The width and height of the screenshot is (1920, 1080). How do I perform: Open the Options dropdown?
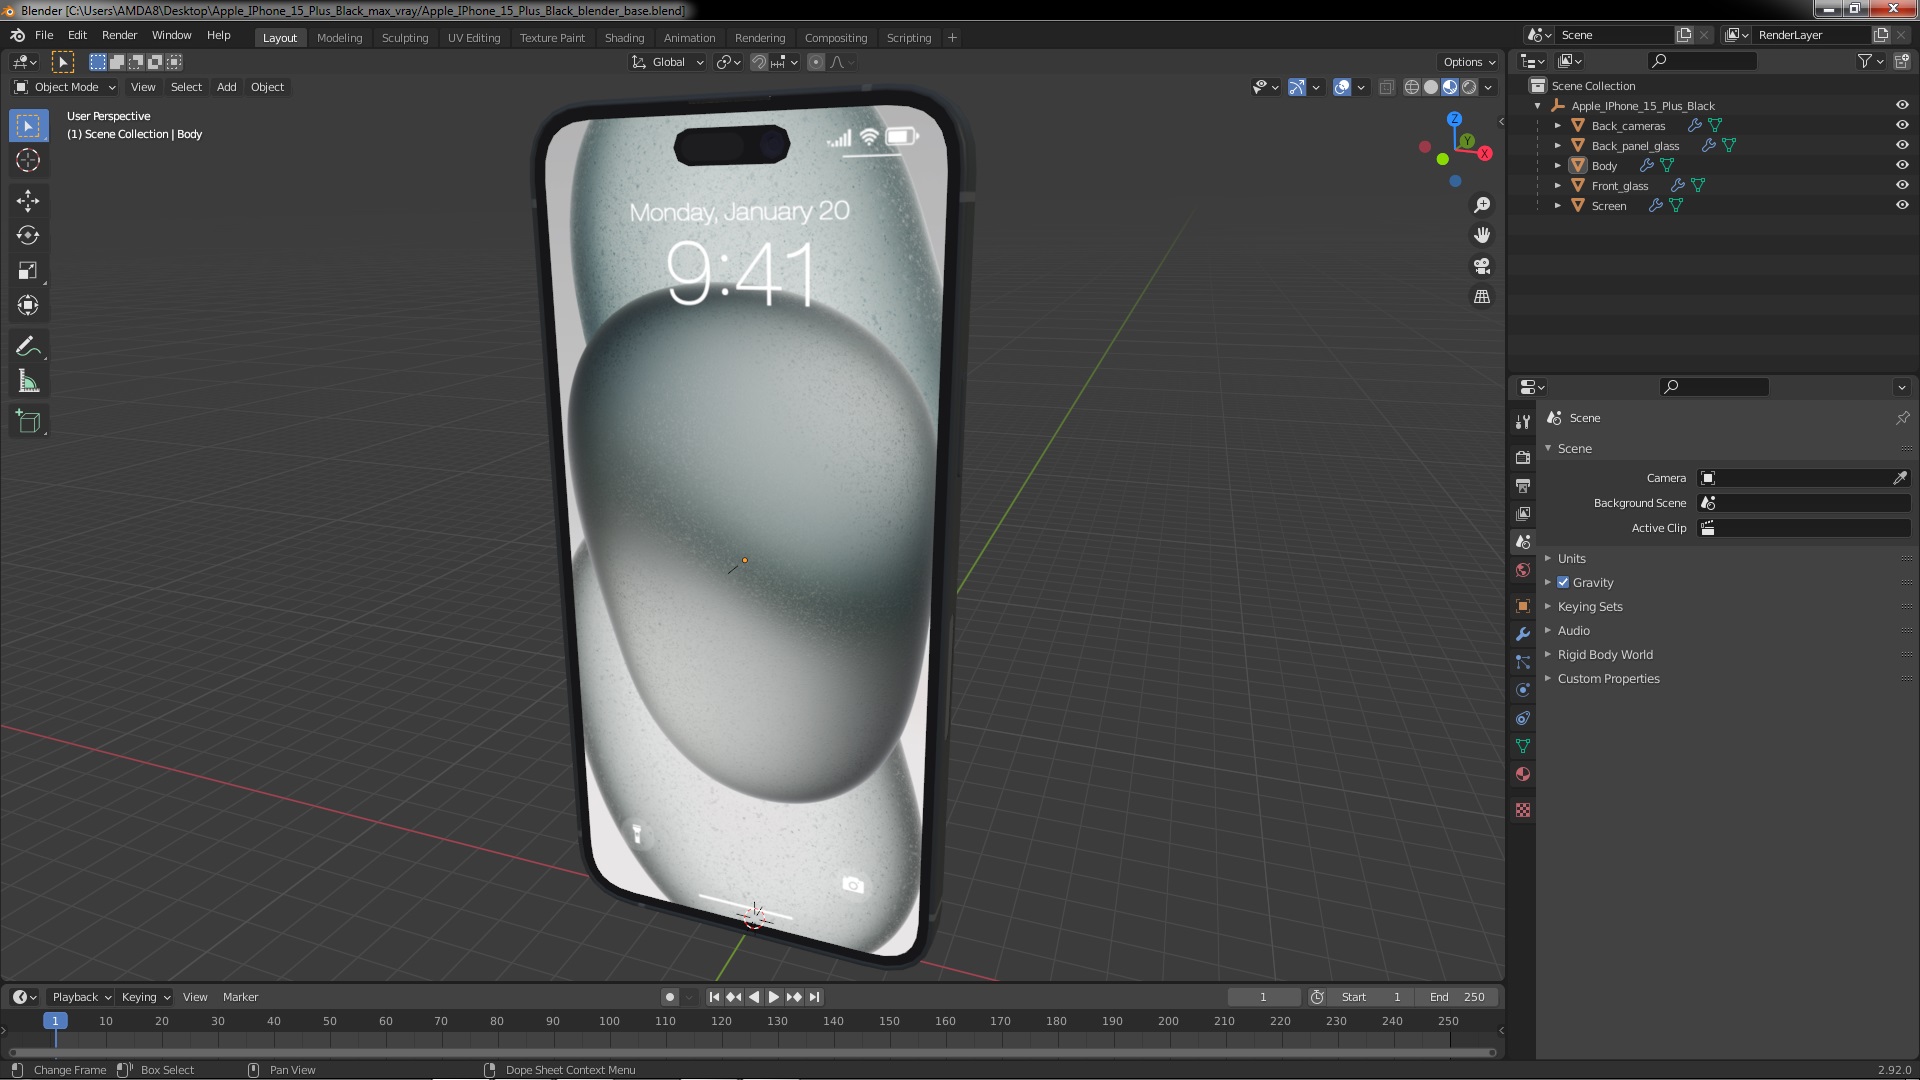tap(1468, 62)
